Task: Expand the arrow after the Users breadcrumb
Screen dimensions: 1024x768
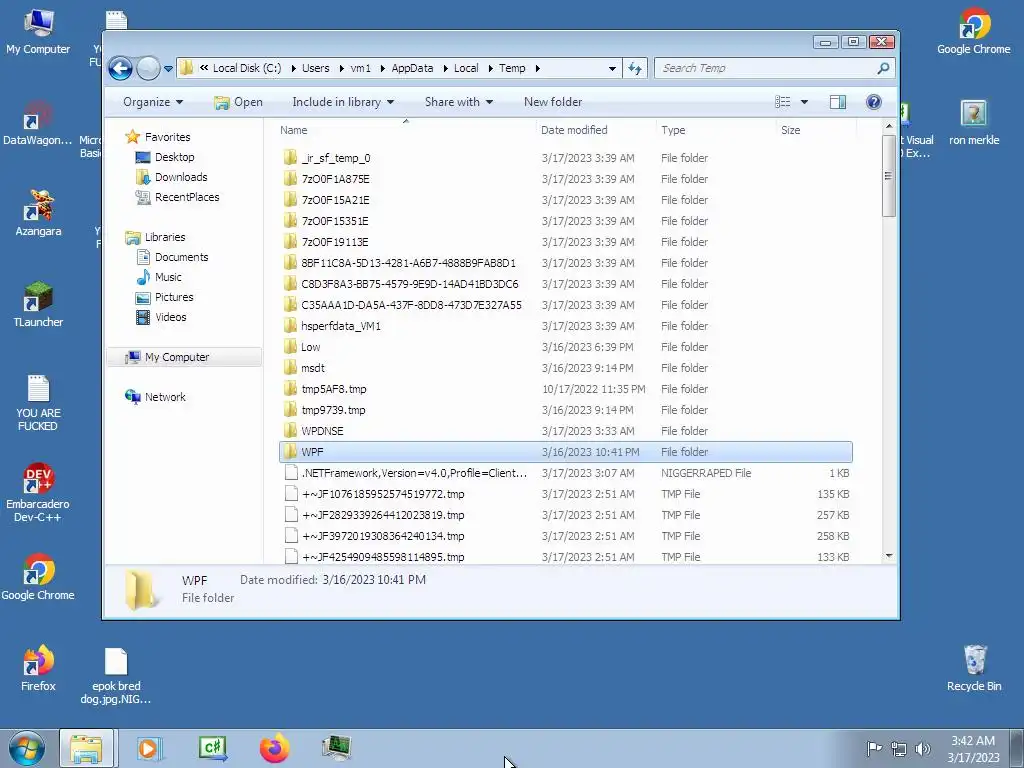Action: 340,69
